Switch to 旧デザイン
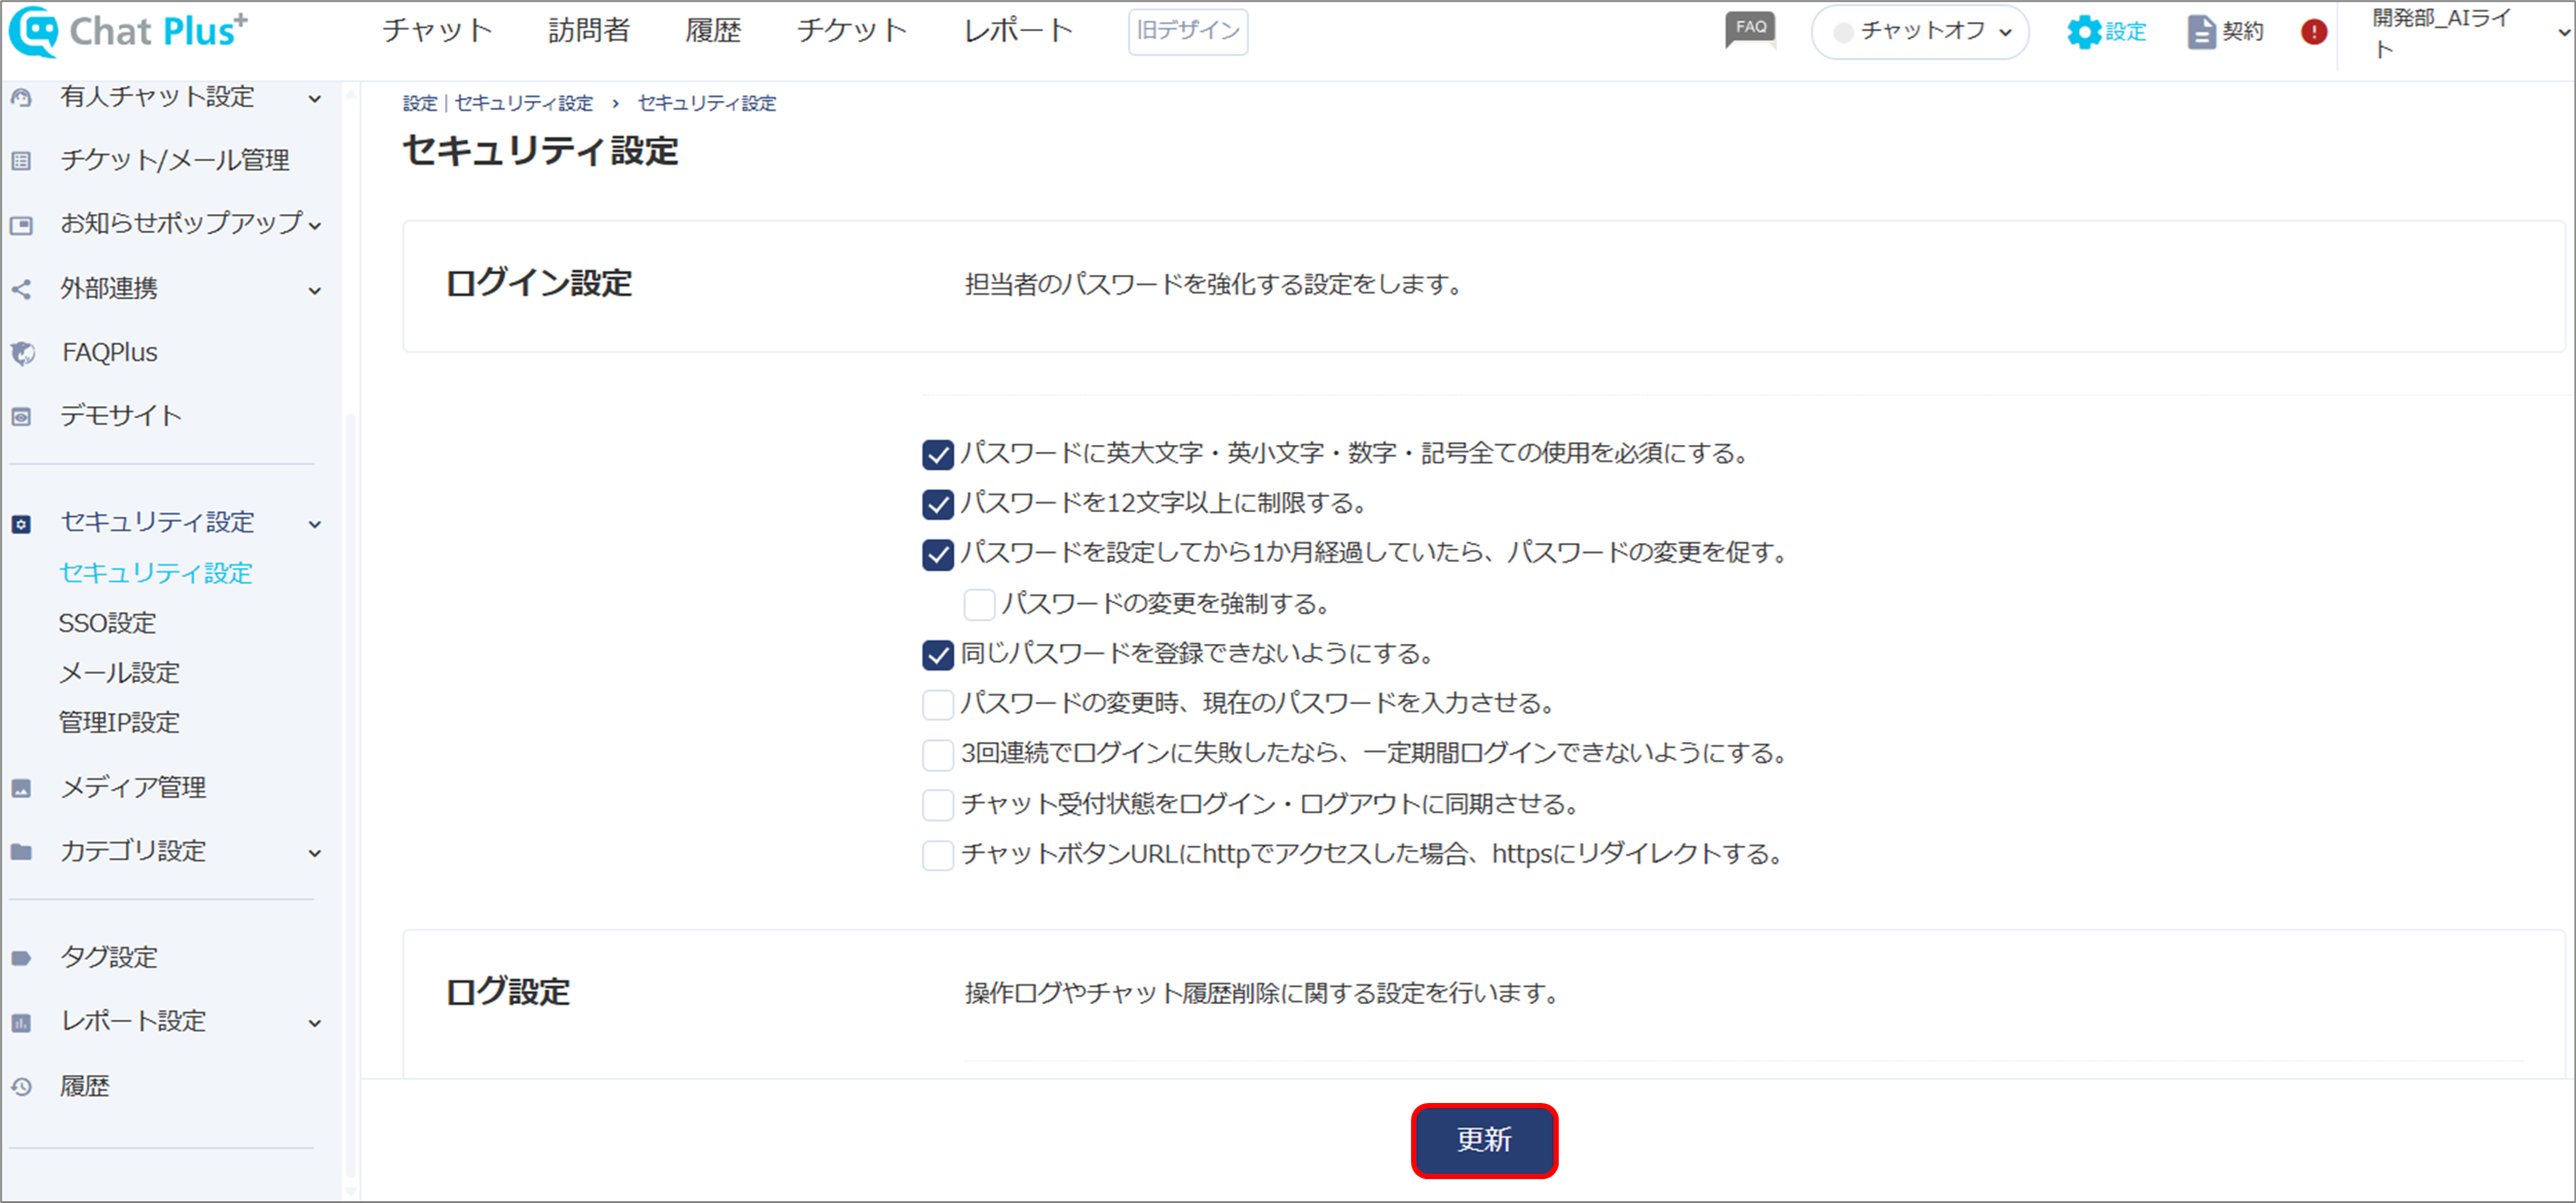The width and height of the screenshot is (2576, 1203). (1187, 31)
